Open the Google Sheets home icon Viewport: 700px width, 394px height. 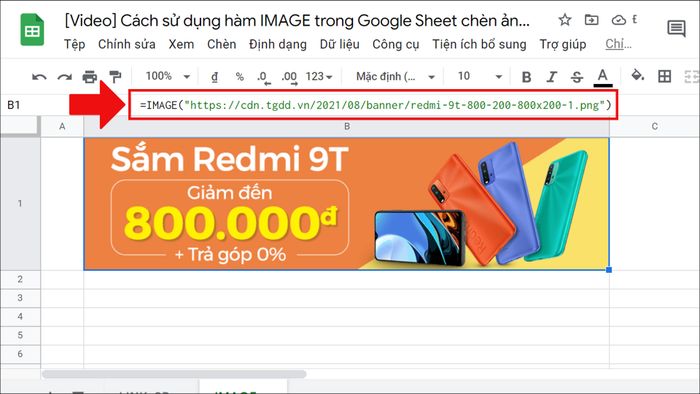pos(32,30)
